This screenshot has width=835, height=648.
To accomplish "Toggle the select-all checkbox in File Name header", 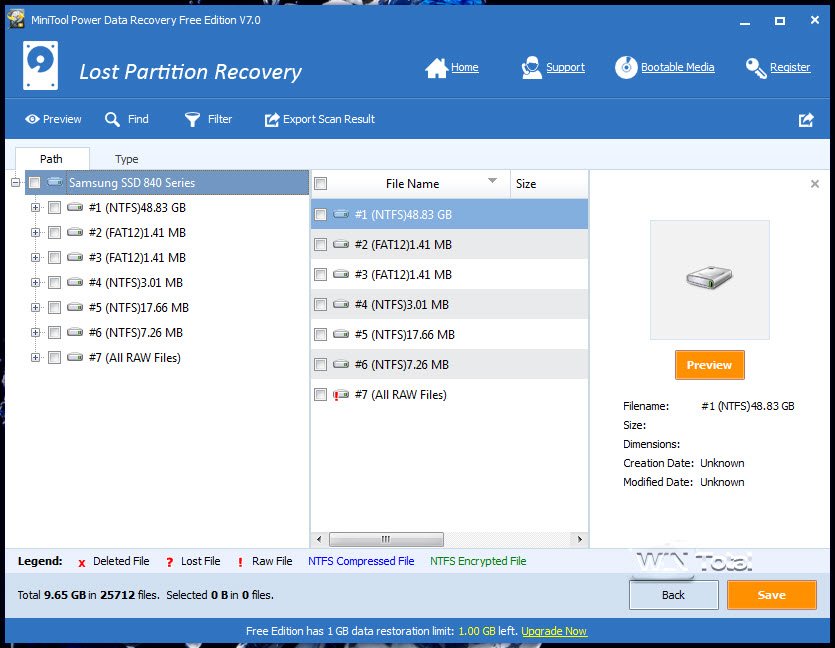I will click(x=321, y=184).
